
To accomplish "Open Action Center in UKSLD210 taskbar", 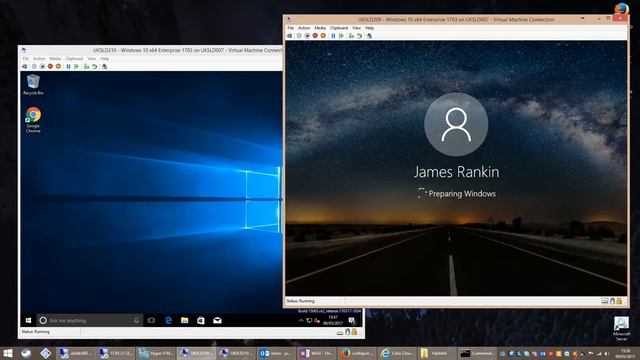I will pyautogui.click(x=352, y=320).
